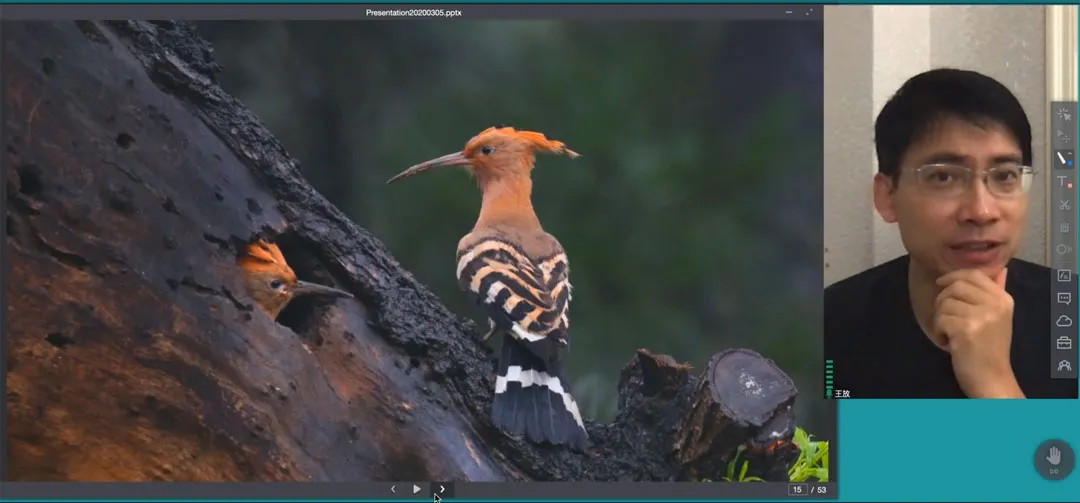This screenshot has width=1080, height=503.
Task: Activate the pen drawing tool
Action: click(x=1064, y=159)
